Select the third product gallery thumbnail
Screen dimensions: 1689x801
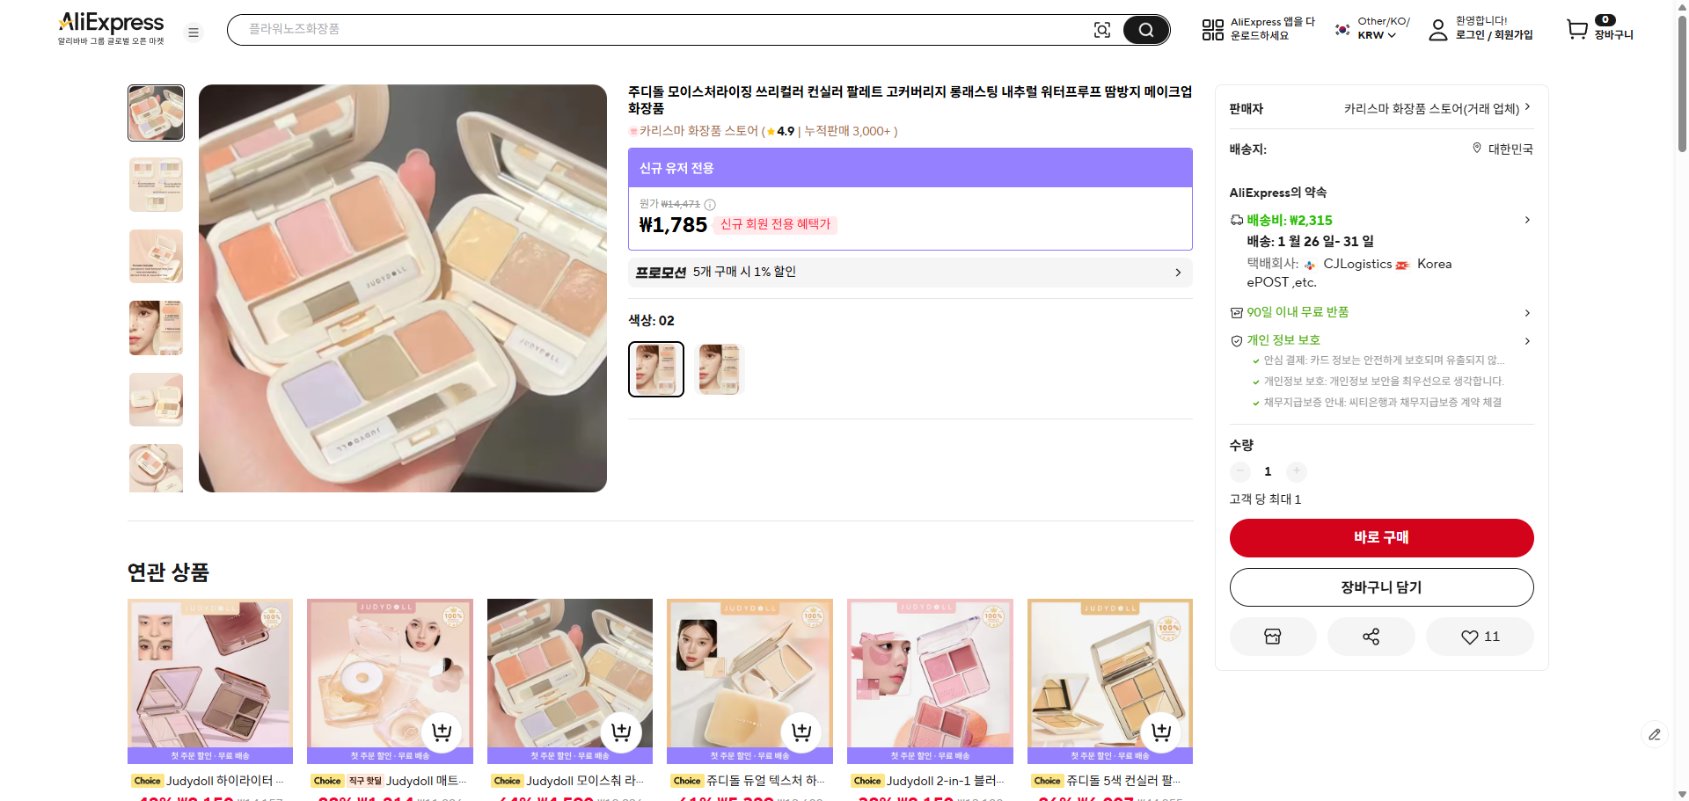point(156,256)
